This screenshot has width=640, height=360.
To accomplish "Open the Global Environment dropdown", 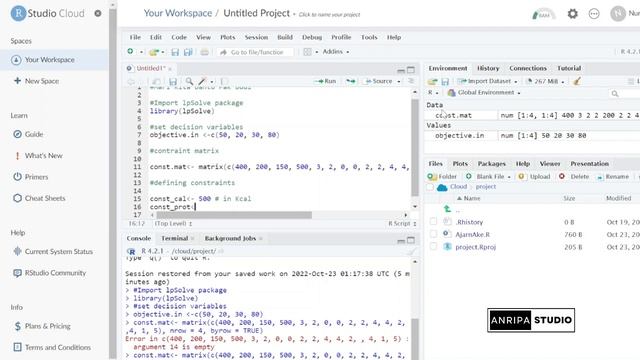I will (484, 93).
